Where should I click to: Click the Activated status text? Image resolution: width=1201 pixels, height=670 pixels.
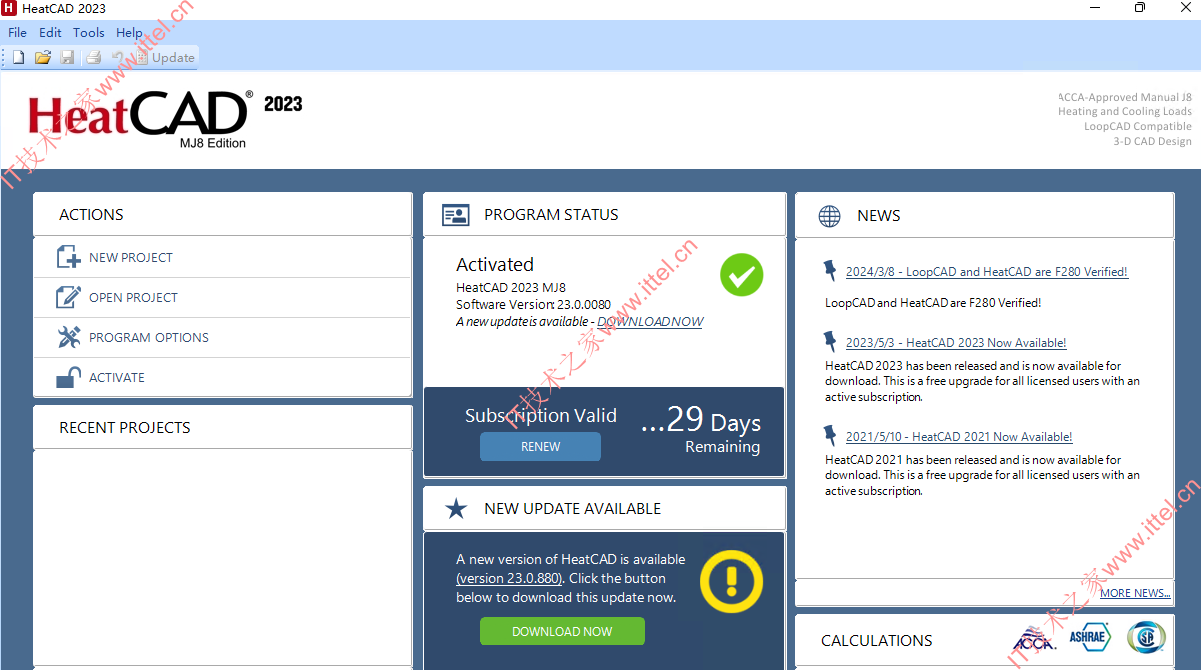coord(495,265)
